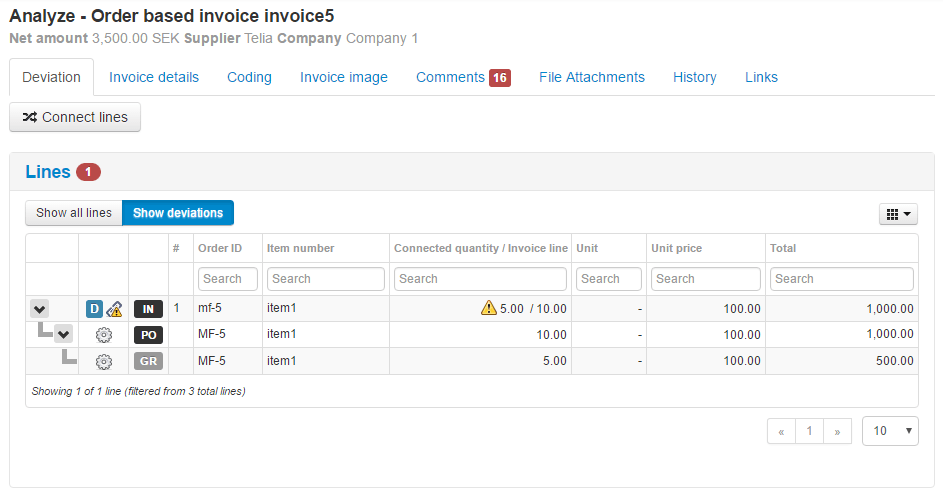Collapse the invoice line mf-5 row
Viewport: 943px width, 493px height.
[40, 309]
